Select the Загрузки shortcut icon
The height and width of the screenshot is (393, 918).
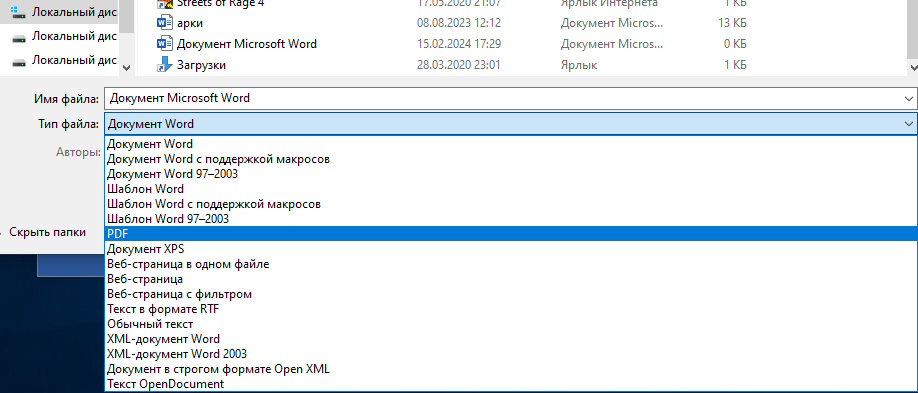pyautogui.click(x=165, y=64)
